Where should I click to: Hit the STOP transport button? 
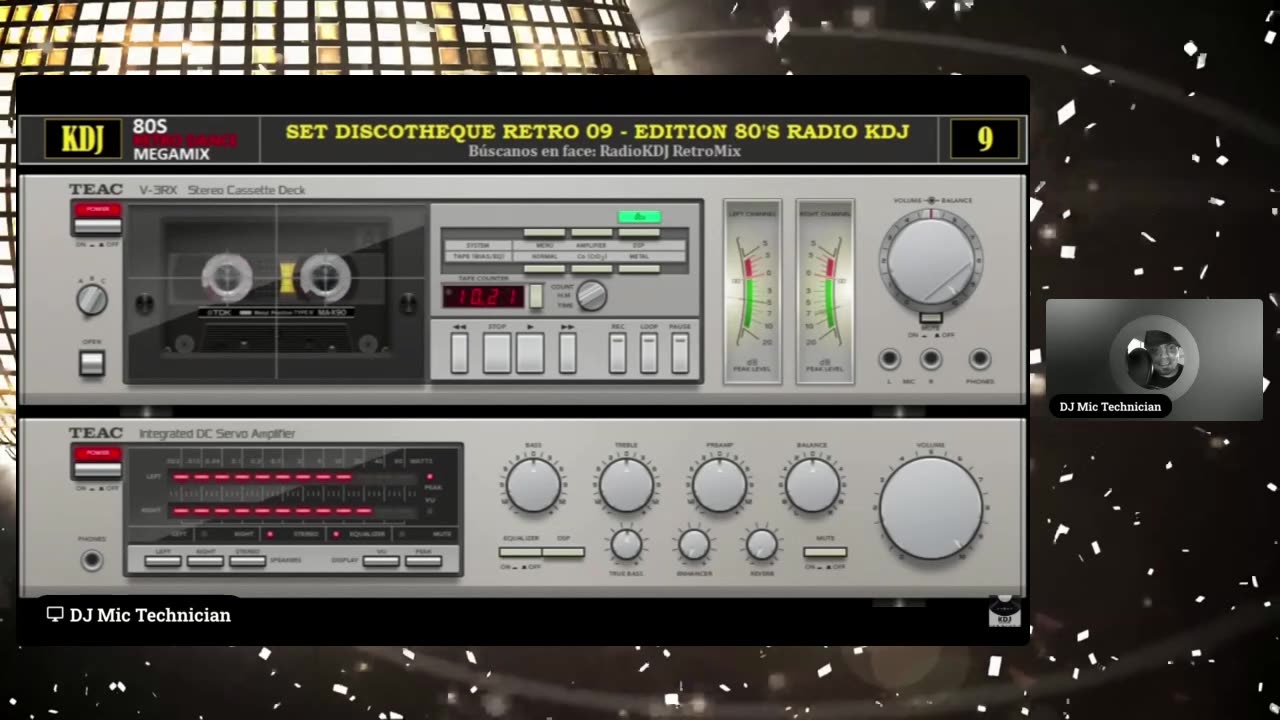497,353
